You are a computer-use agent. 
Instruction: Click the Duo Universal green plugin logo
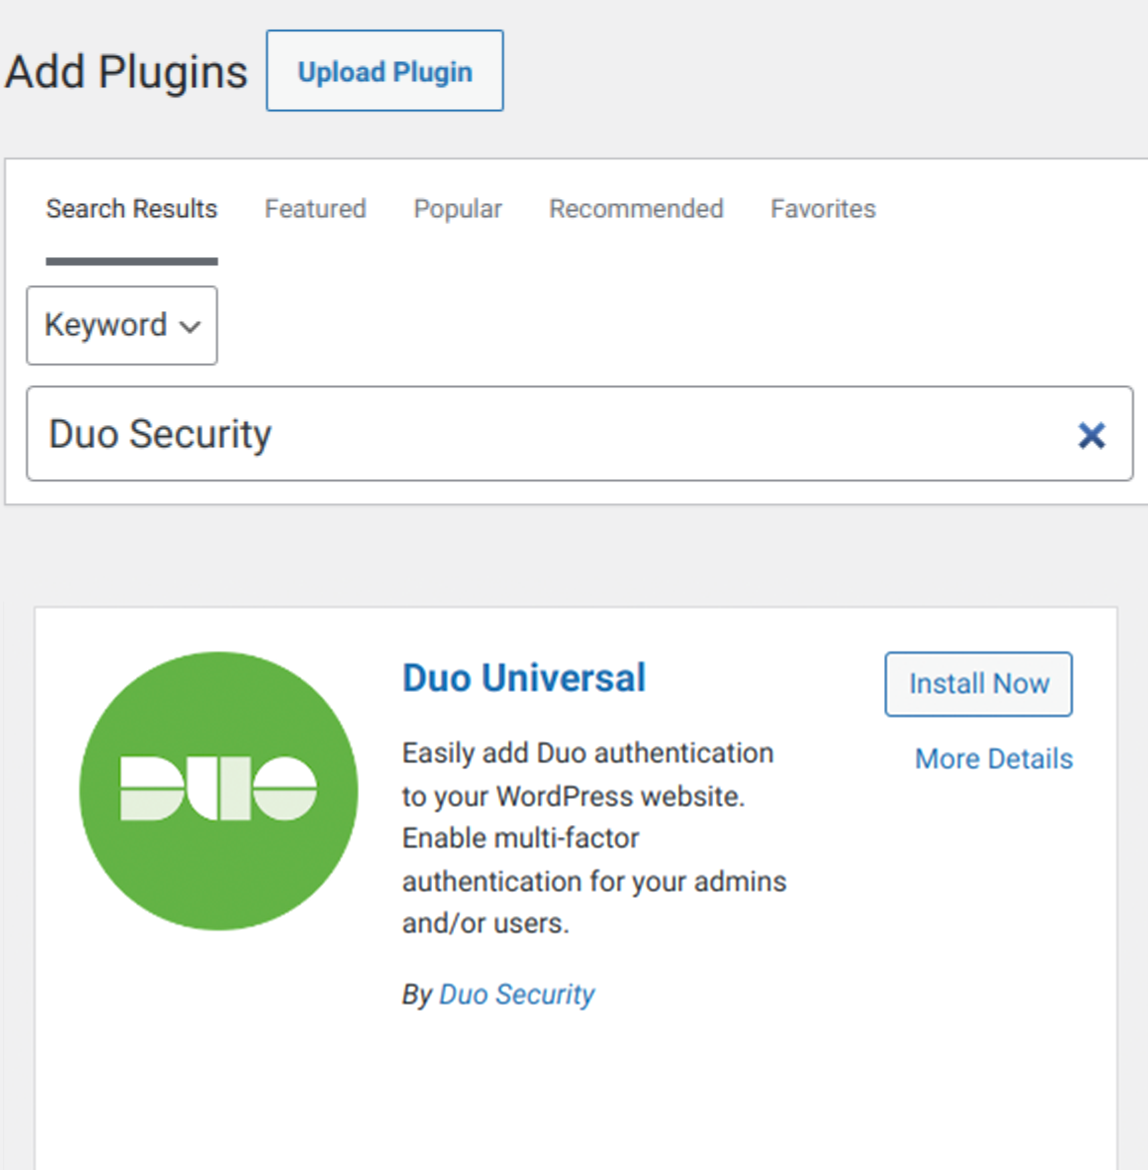coord(216,791)
